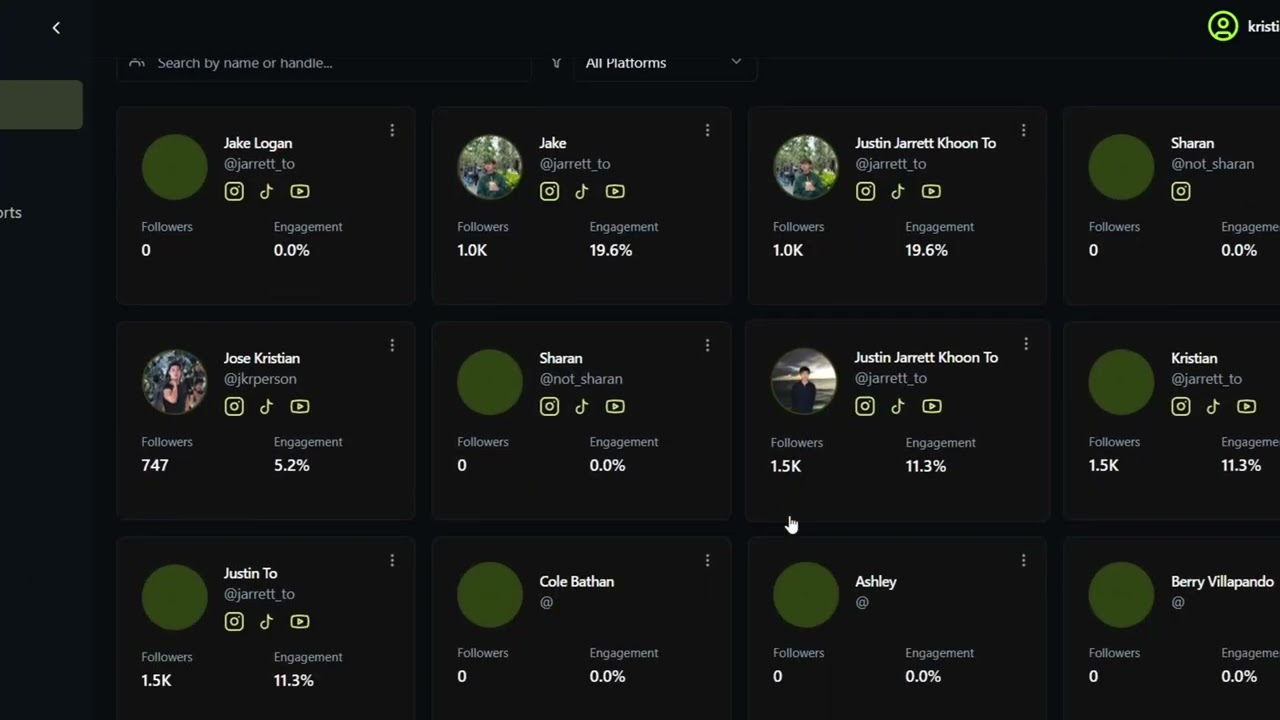Open three-dot menu on Cole Bathan card

click(x=707, y=560)
